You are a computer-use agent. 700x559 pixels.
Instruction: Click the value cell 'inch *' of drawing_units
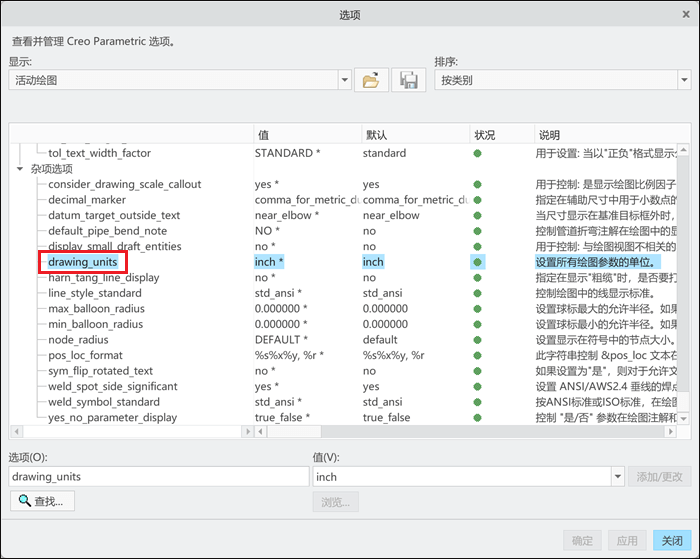click(269, 262)
